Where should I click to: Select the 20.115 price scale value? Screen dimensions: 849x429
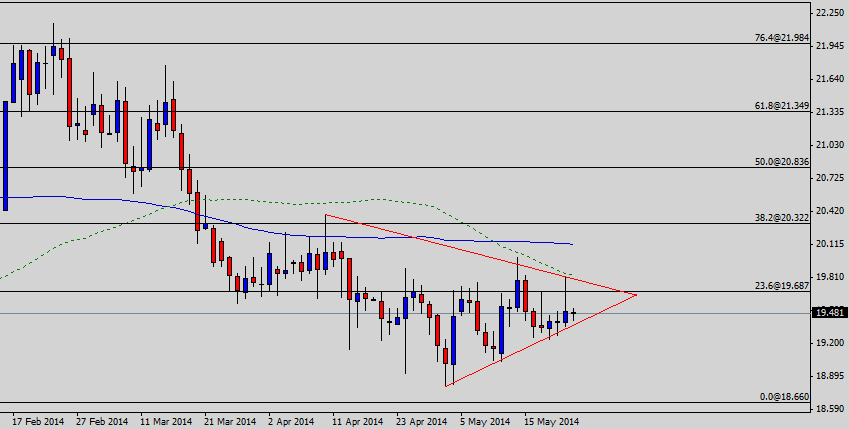(830, 244)
